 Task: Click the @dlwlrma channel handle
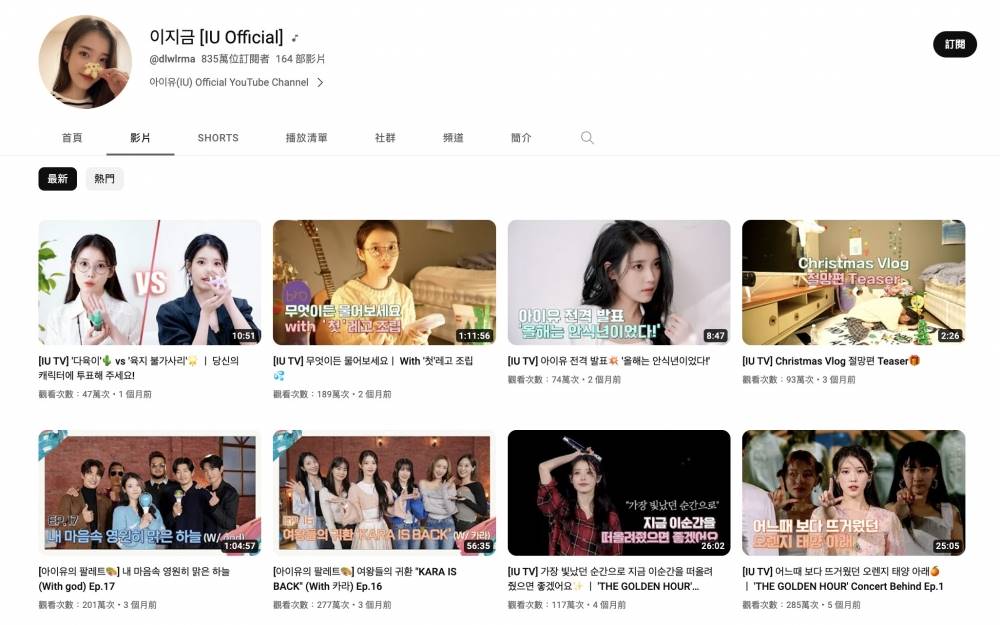[x=172, y=59]
